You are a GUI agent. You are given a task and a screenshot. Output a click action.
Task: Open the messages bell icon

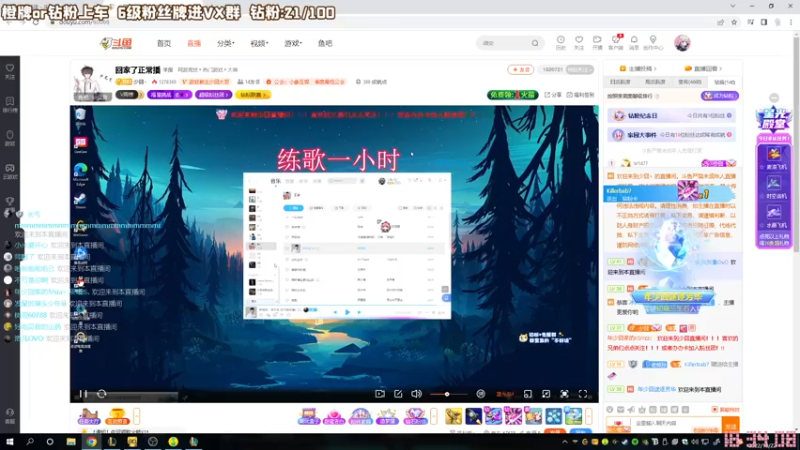click(x=634, y=42)
